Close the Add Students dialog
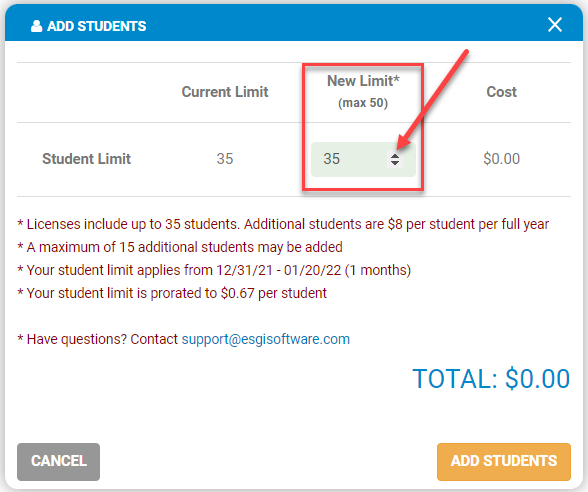The width and height of the screenshot is (588, 492). [555, 25]
